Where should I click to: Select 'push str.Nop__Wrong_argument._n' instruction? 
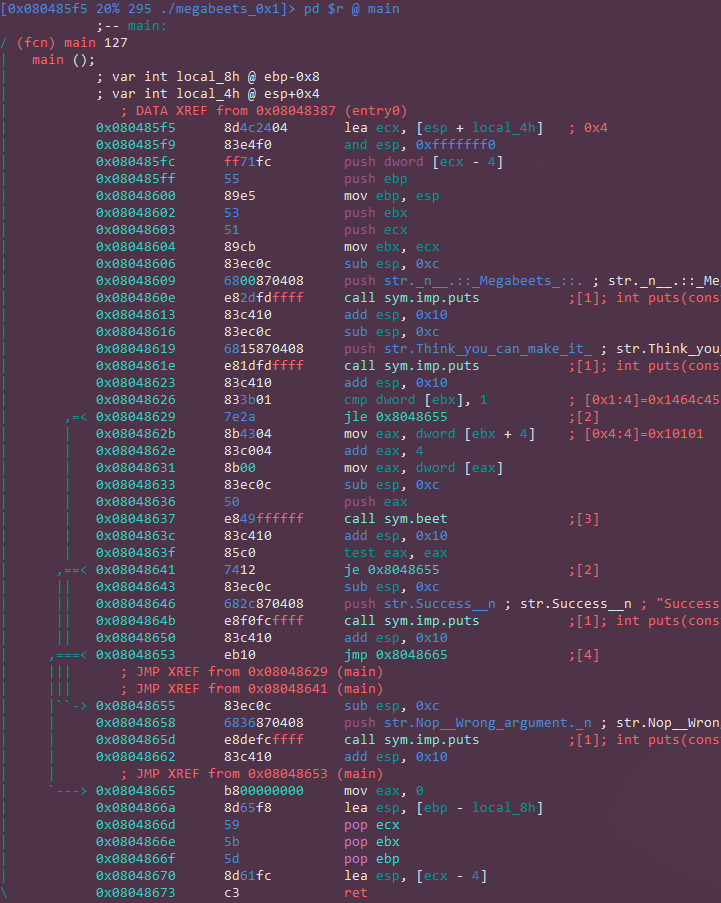(x=468, y=723)
